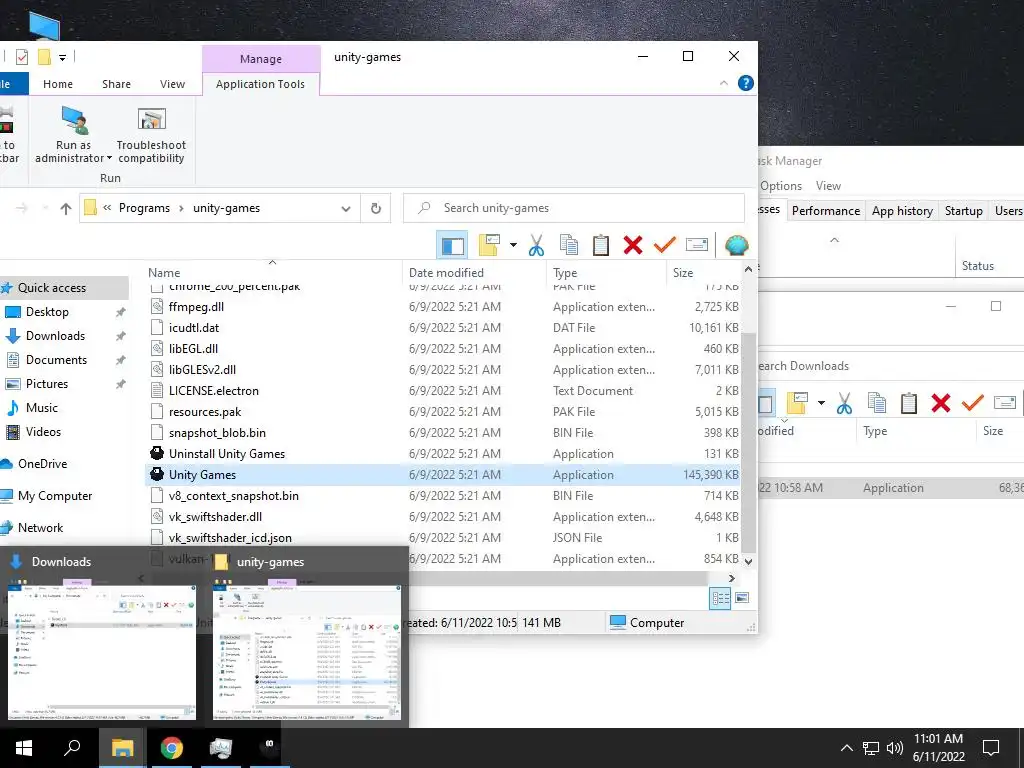Screen dimensions: 1024x768
Task: Click red Delete X in Downloads window
Action: (941, 403)
